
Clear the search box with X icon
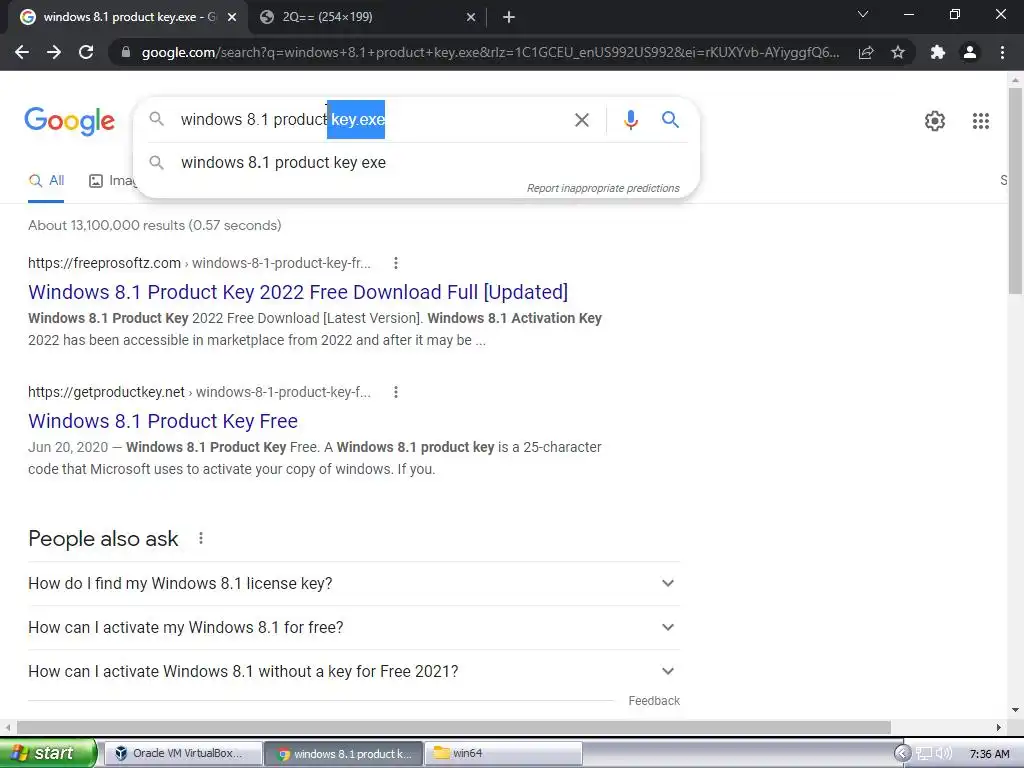click(581, 120)
